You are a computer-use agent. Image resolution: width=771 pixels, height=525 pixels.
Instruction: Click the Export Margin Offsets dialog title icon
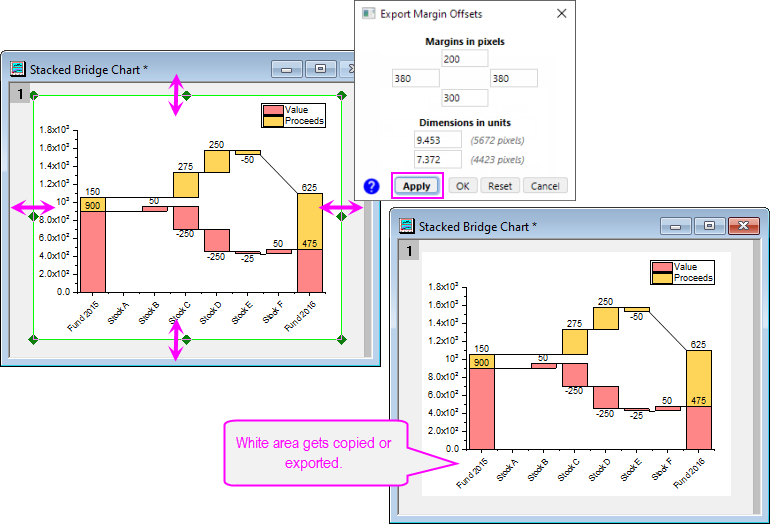tap(366, 14)
